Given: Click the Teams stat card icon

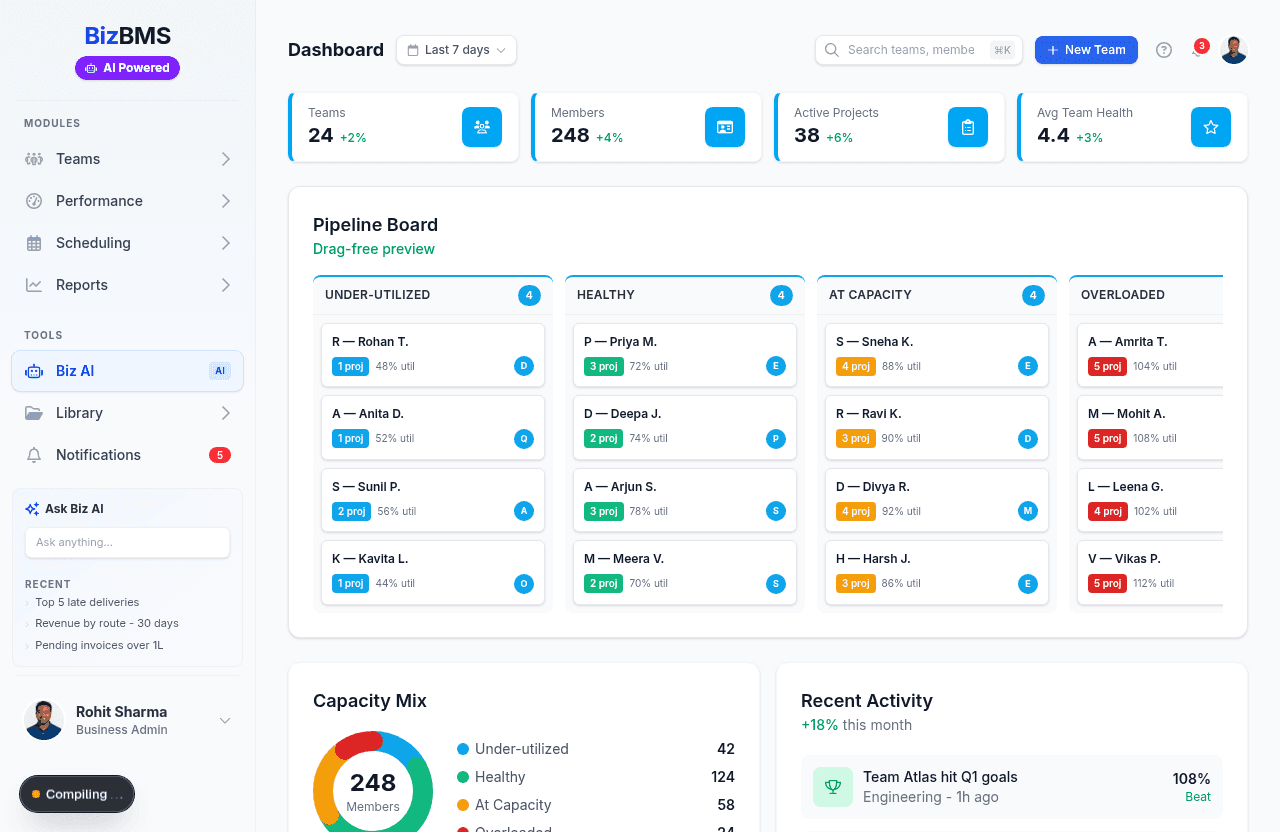Looking at the screenshot, I should [x=481, y=127].
